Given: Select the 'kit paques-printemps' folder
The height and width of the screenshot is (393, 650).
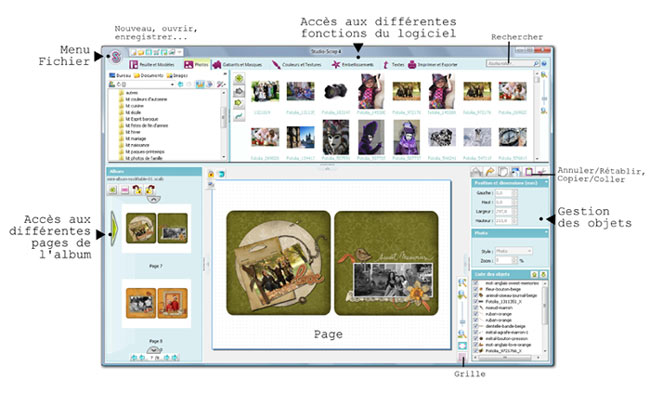Looking at the screenshot, I should tap(141, 152).
